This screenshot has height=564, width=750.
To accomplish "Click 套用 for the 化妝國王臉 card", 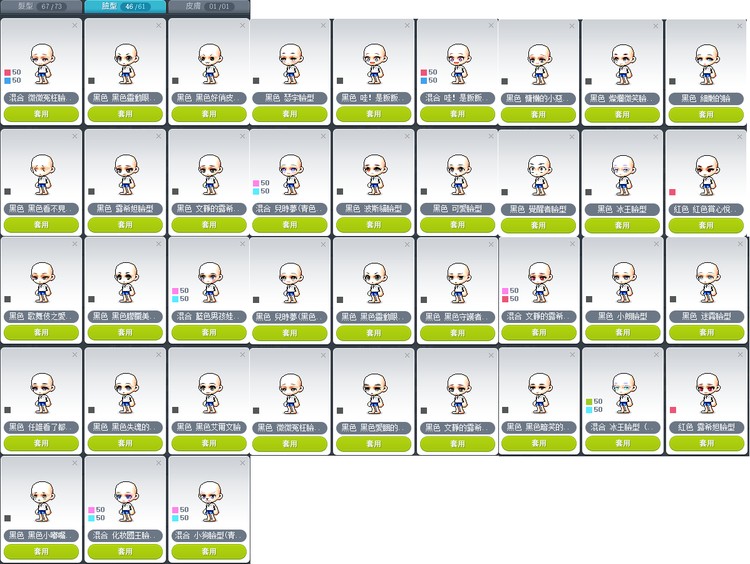I will [124, 552].
